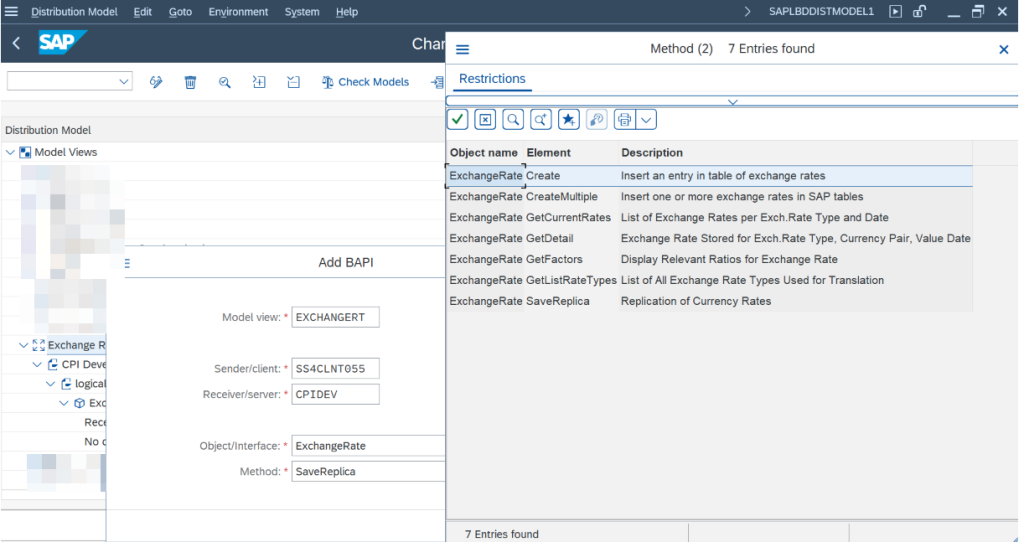Click the SAP logo

coord(62,42)
